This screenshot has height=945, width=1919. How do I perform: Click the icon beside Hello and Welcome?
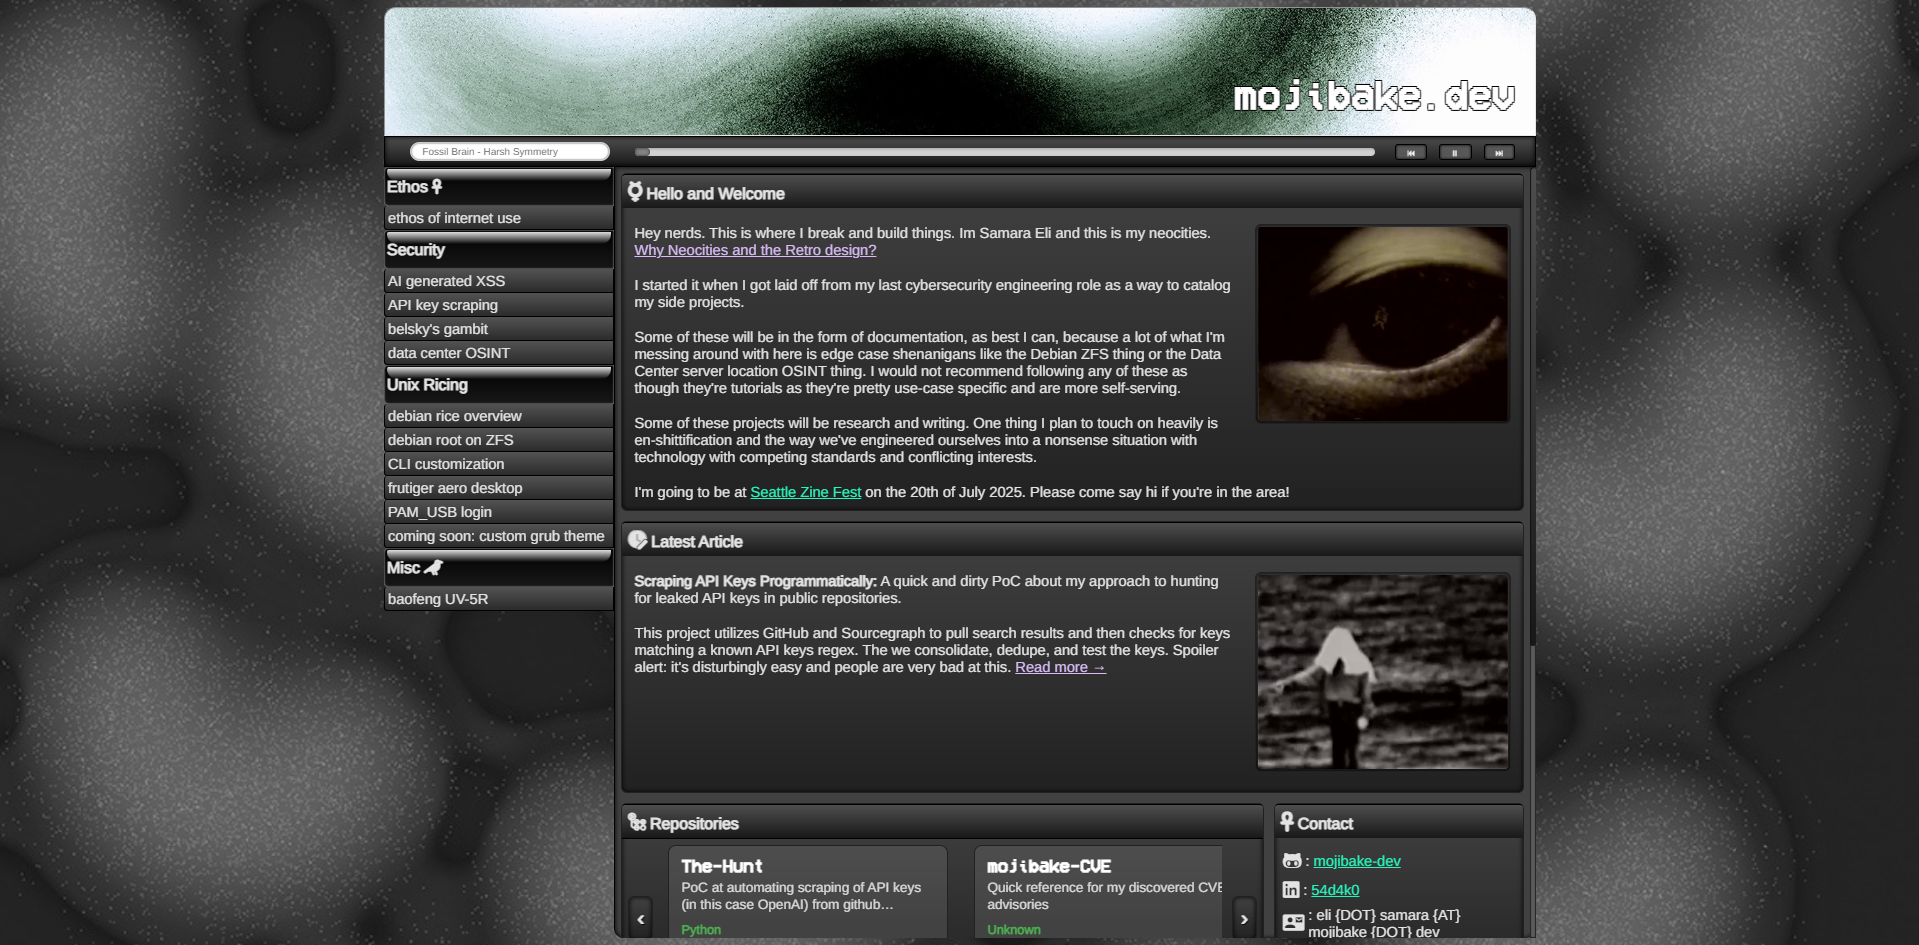[x=635, y=192]
